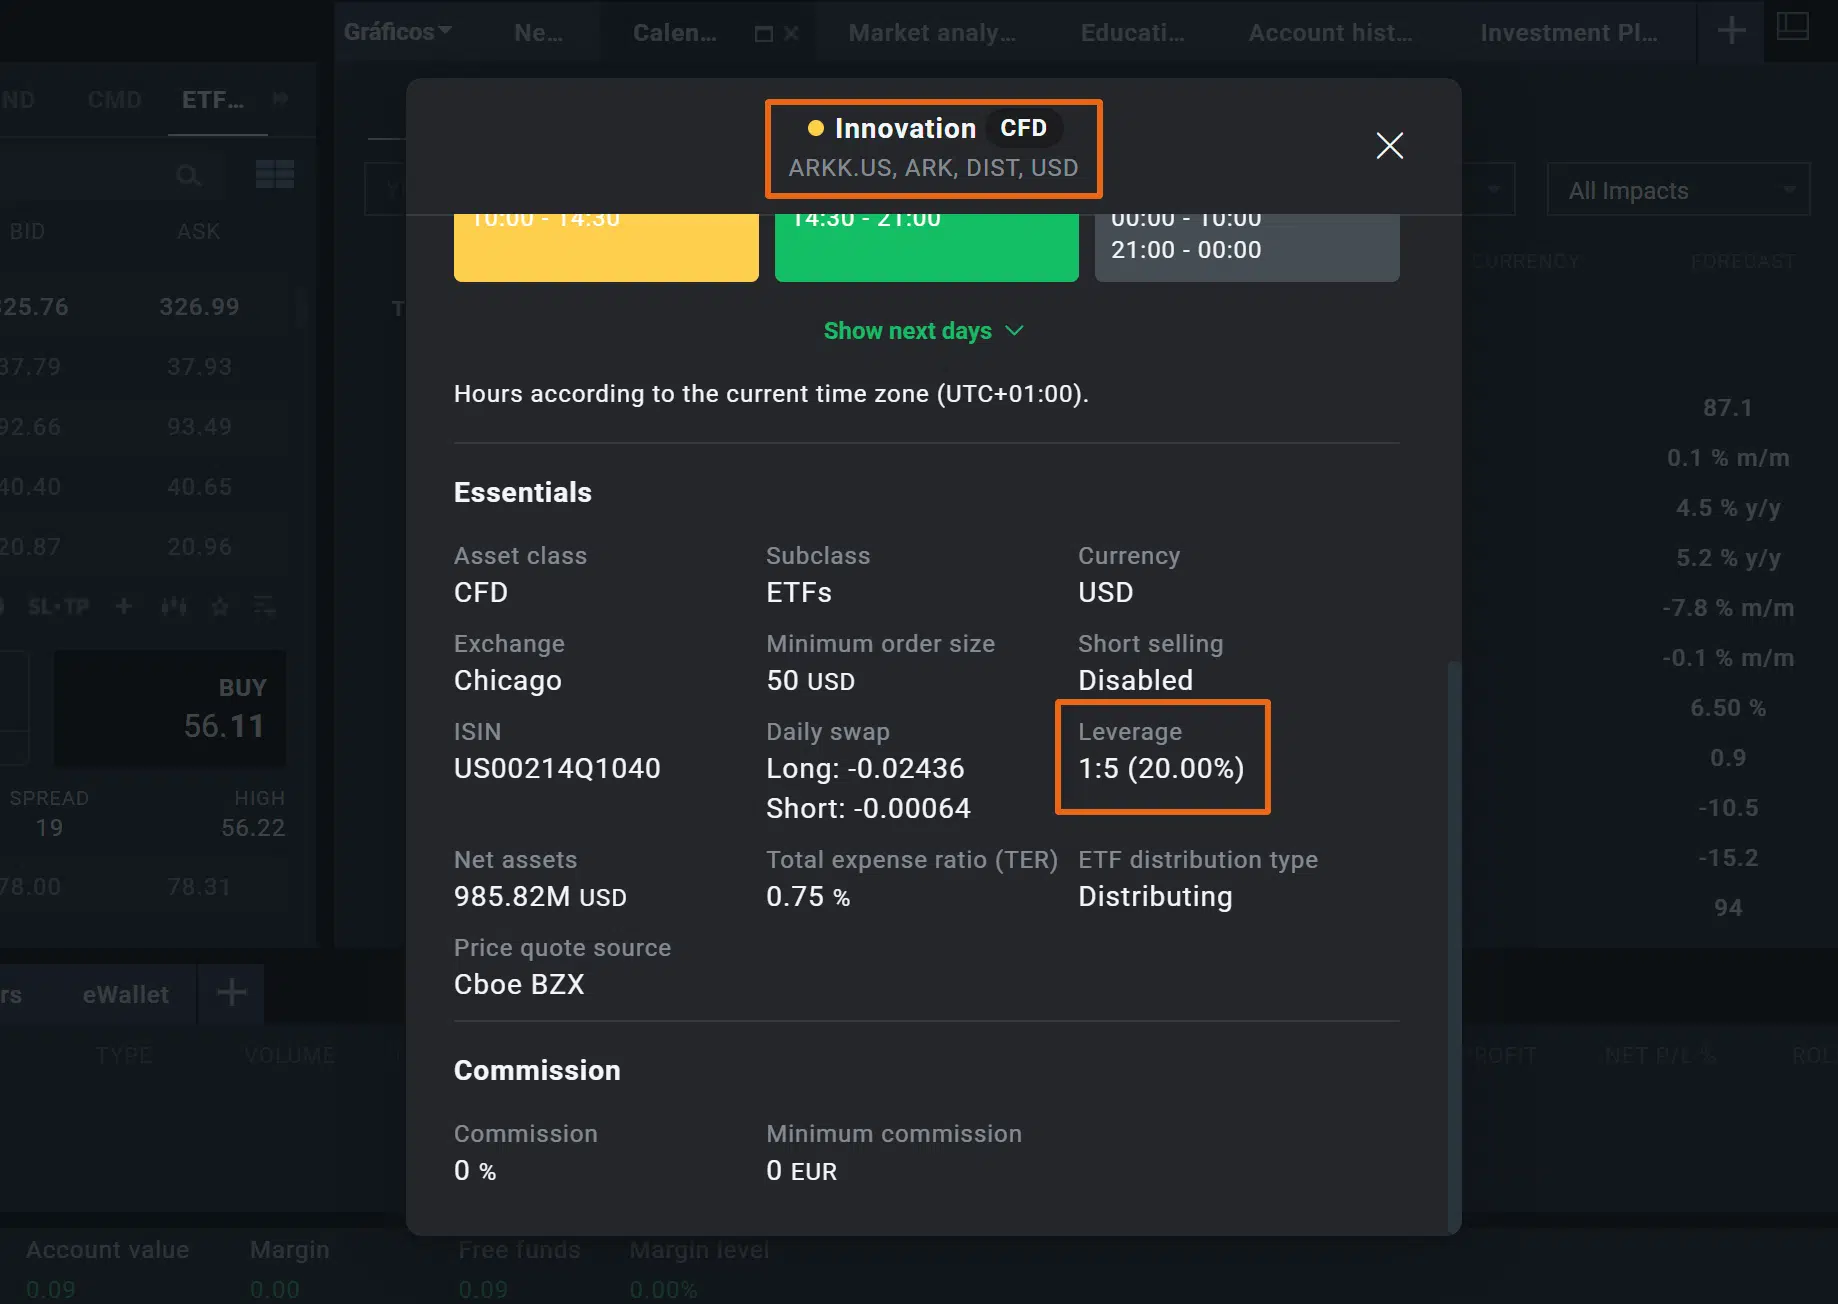1838x1304 pixels.
Task: Select the ETF instrument category tab
Action: (213, 100)
